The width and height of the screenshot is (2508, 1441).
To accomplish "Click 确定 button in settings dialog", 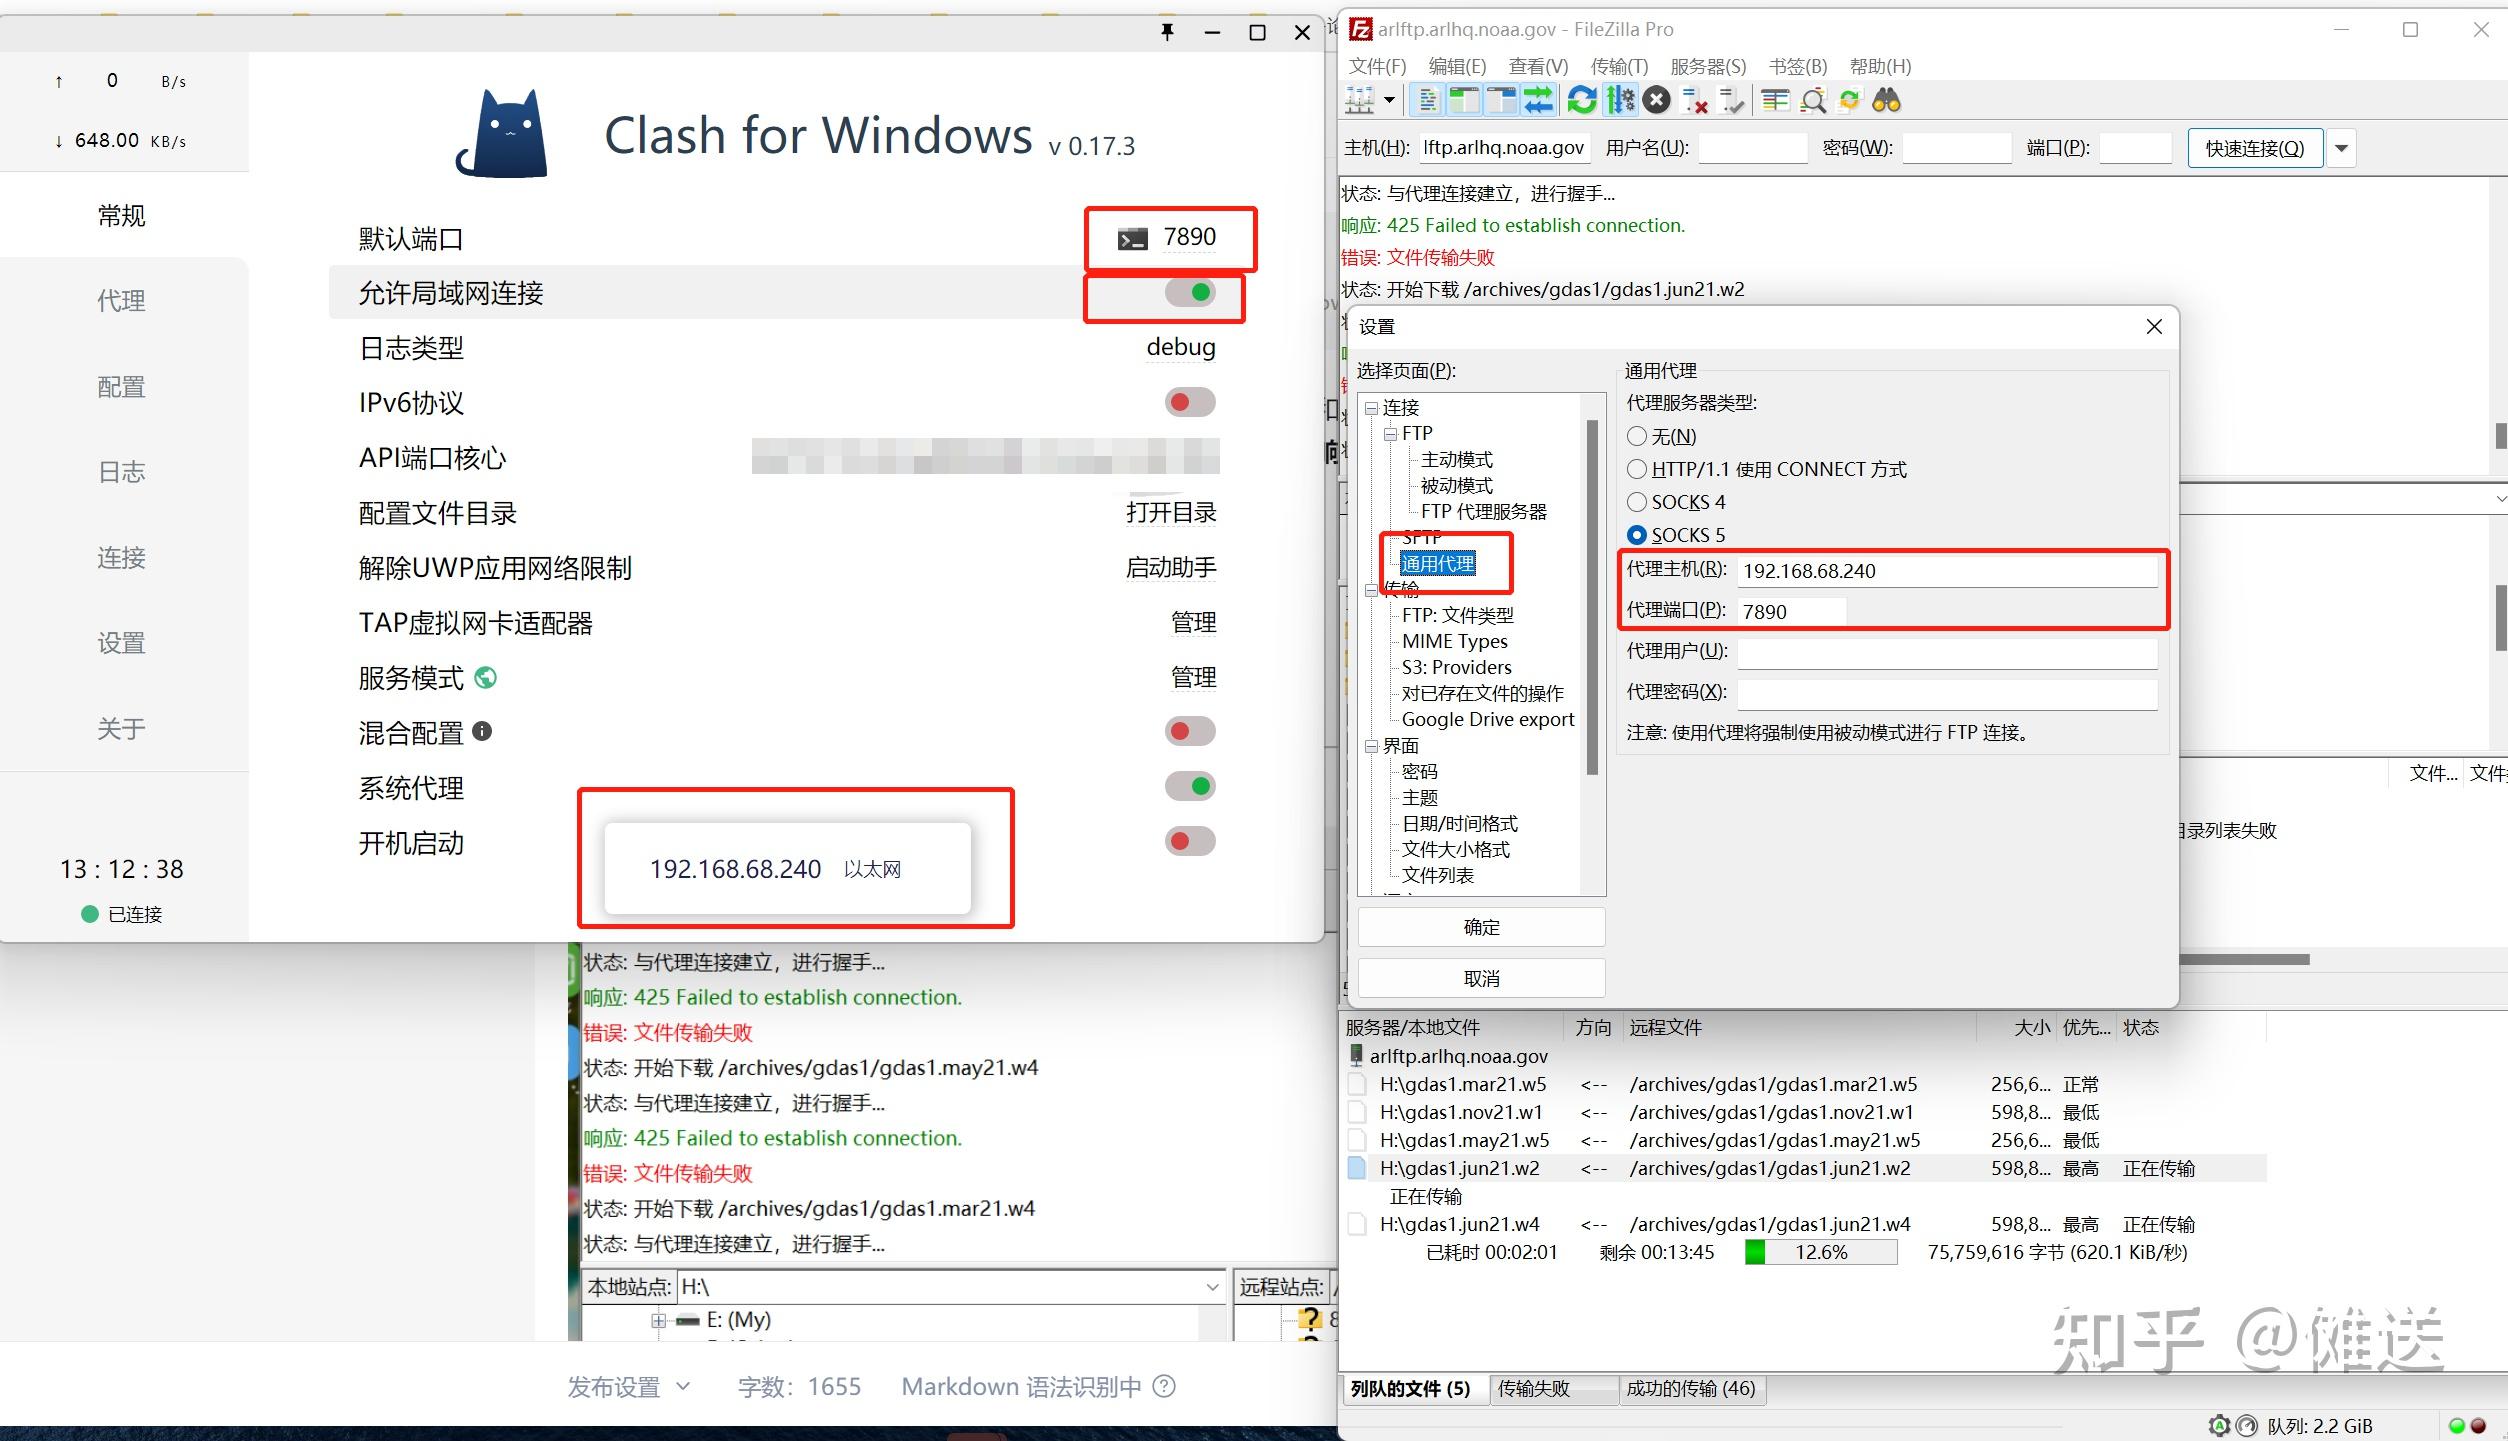I will tap(1481, 927).
